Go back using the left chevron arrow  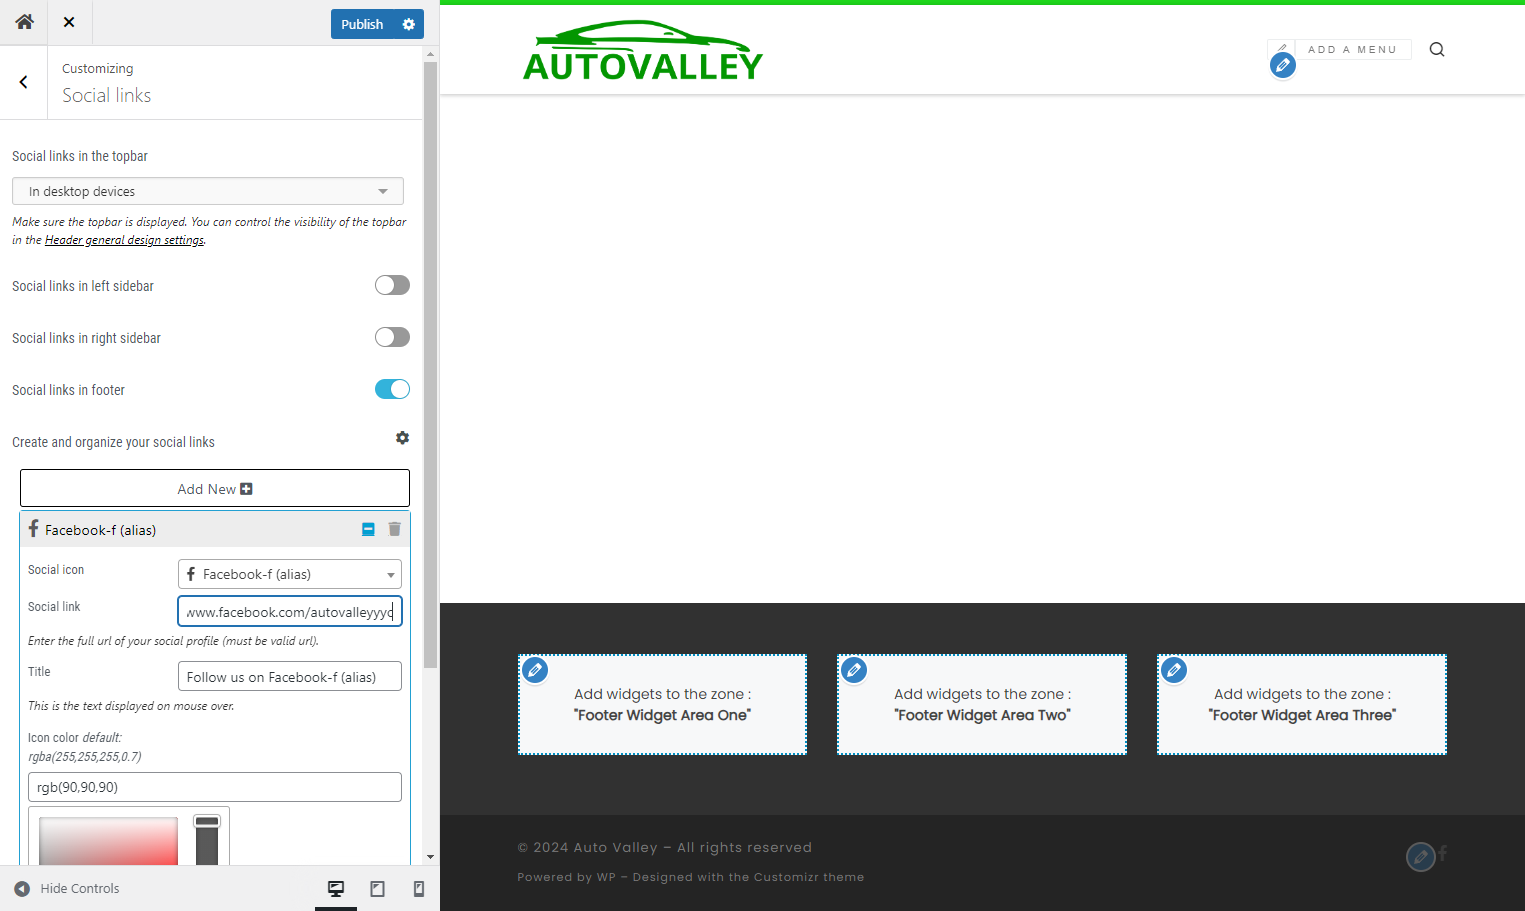coord(23,82)
